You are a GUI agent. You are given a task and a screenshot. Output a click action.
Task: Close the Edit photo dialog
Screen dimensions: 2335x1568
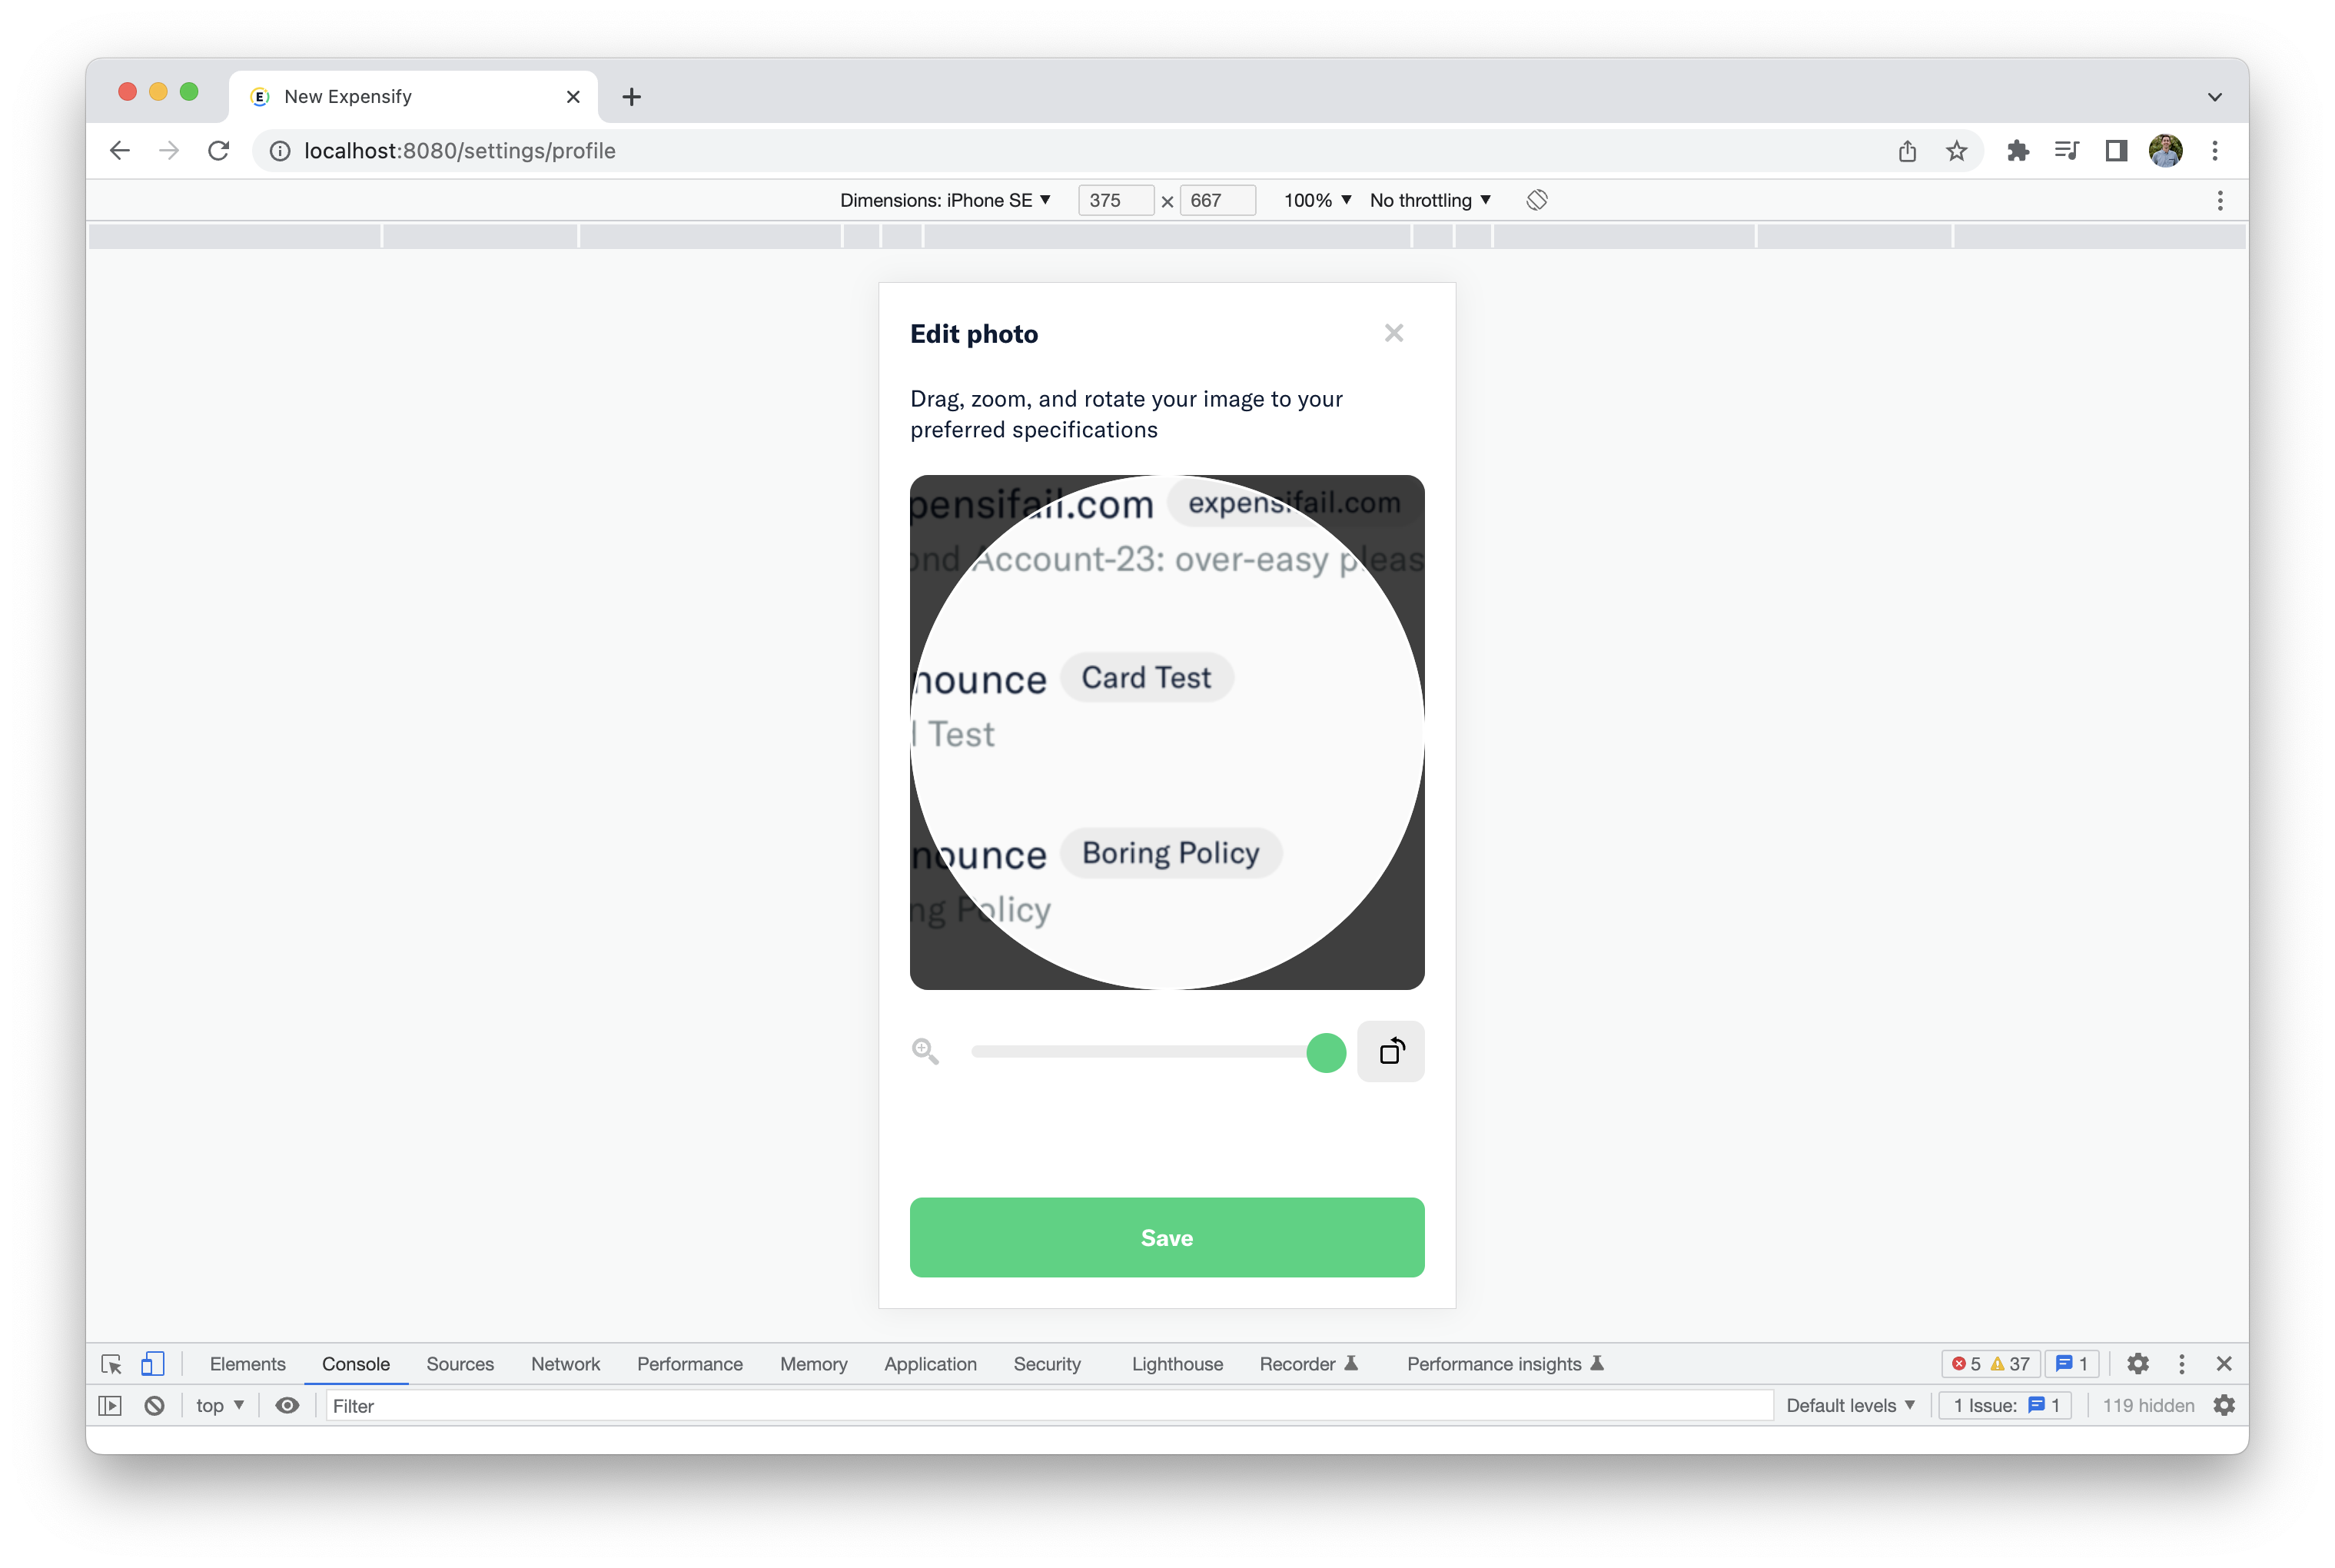coord(1393,333)
